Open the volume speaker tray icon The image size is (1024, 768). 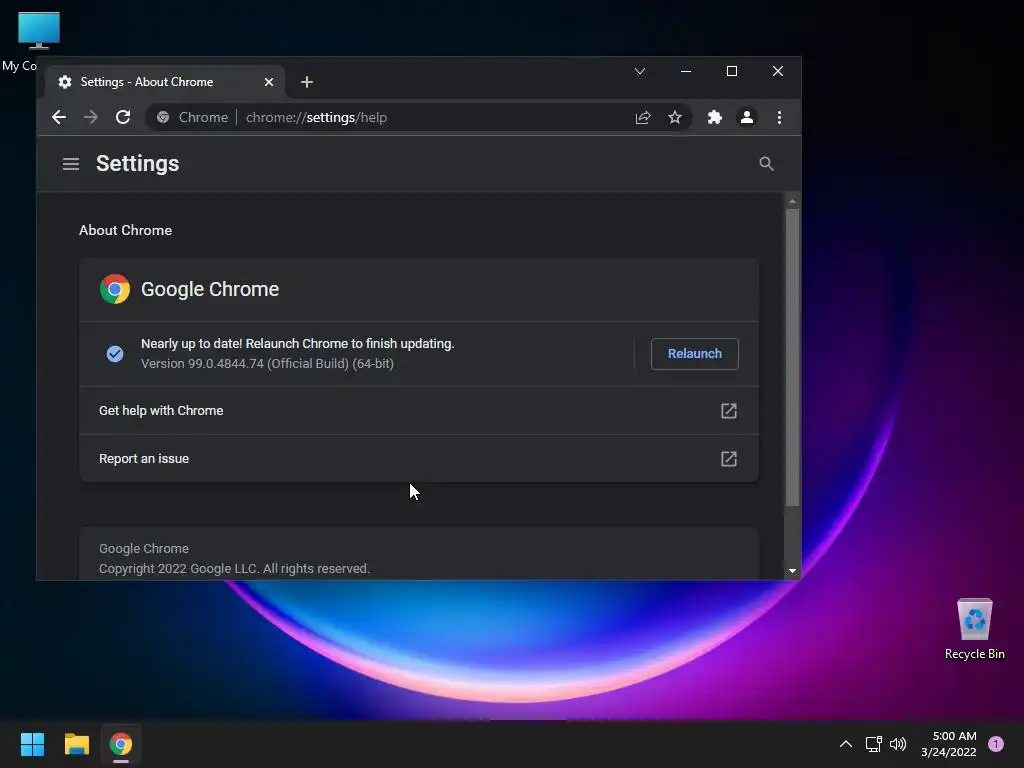point(898,744)
